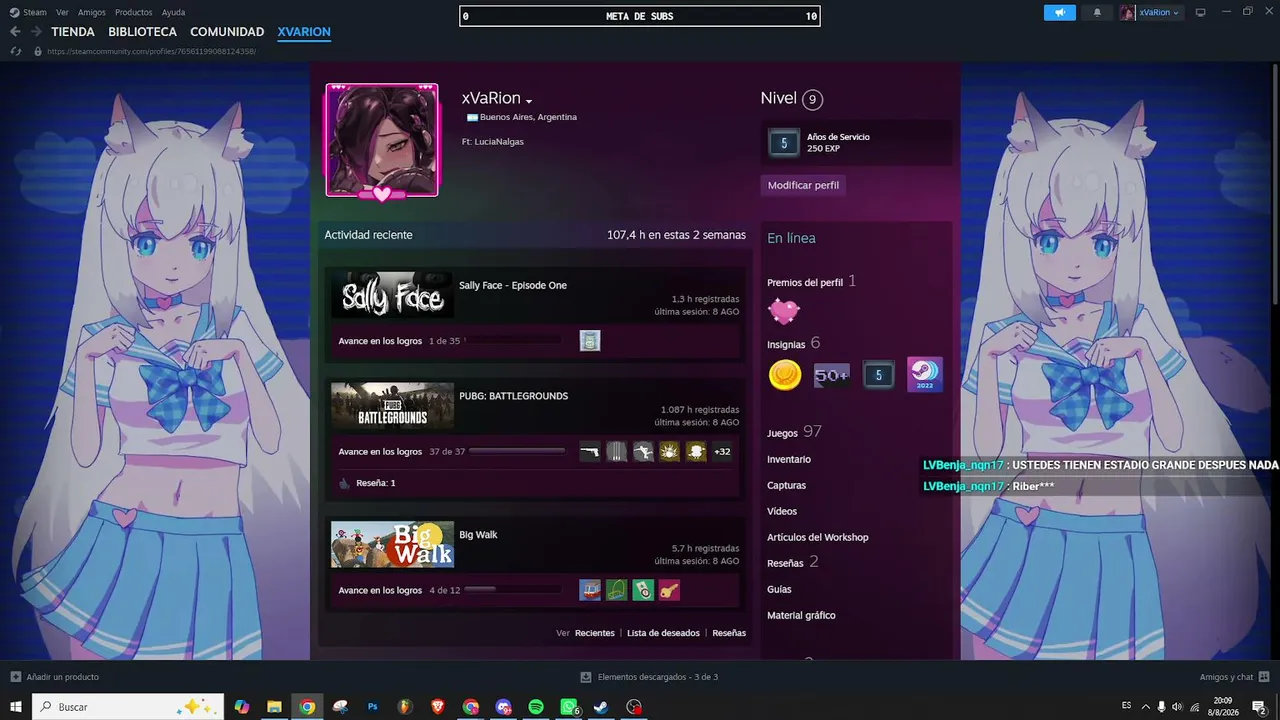View the Recientes games link

(595, 633)
